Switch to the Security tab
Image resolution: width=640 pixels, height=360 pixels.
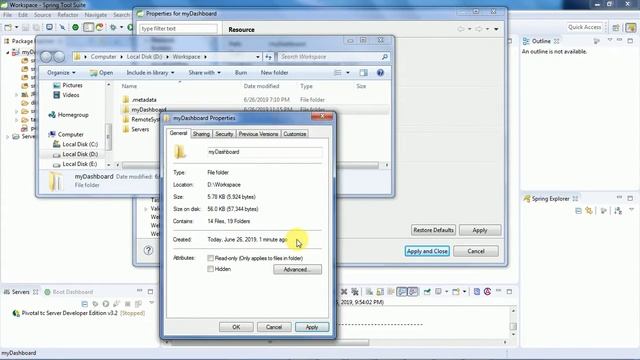[x=224, y=134]
